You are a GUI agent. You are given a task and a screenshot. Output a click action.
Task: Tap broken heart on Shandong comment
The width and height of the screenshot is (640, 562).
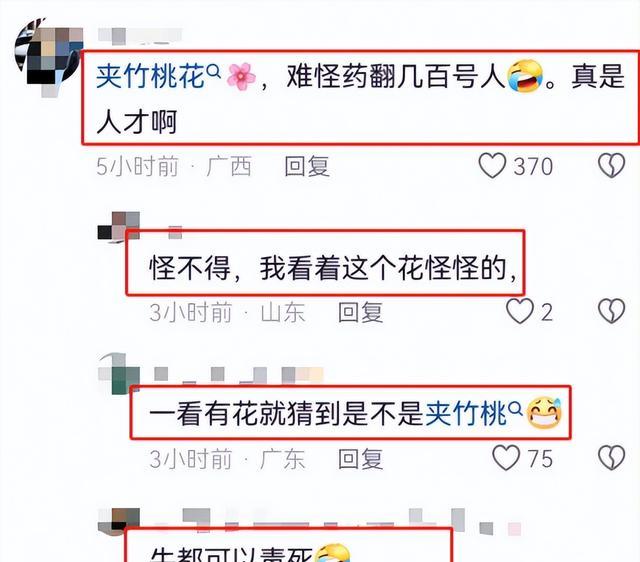611,311
